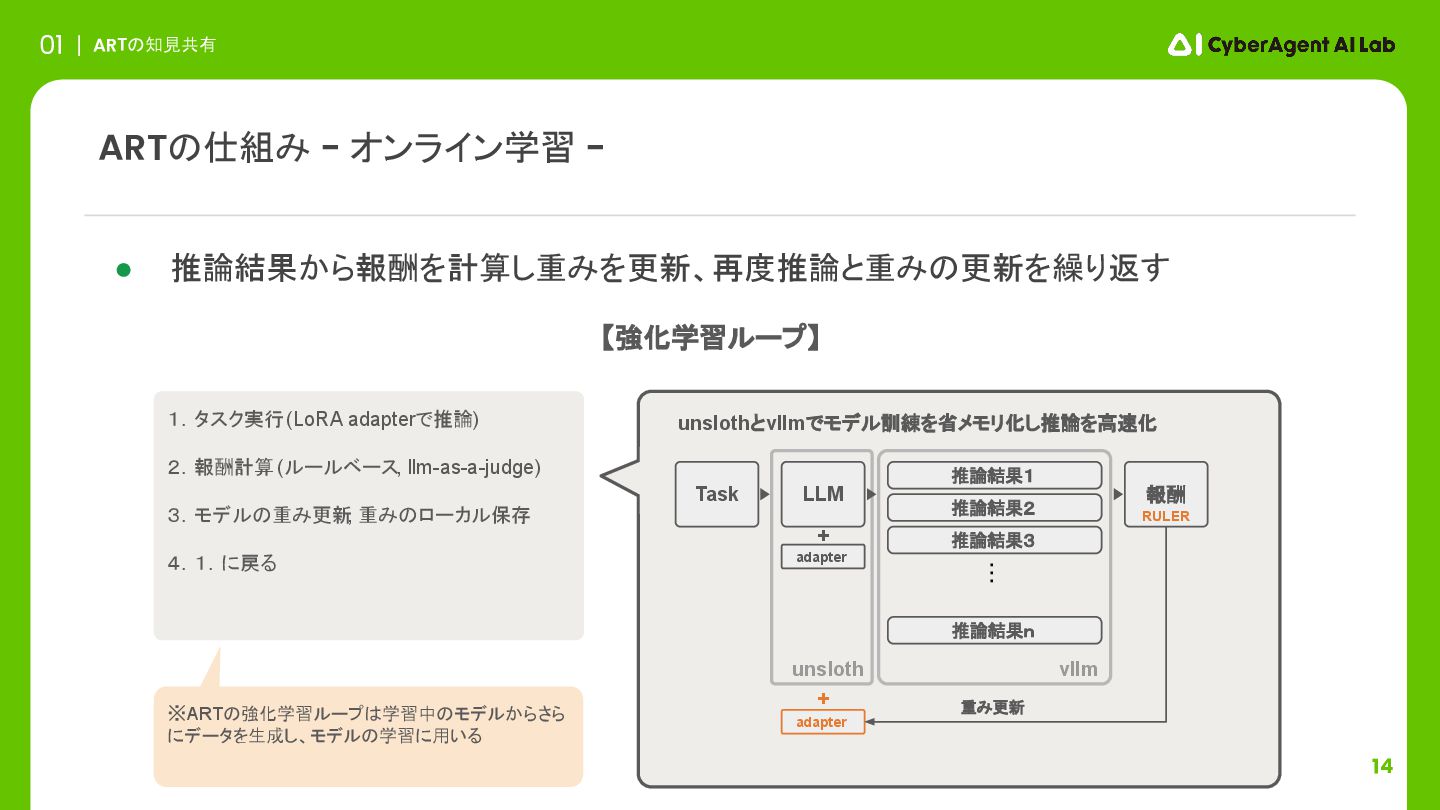Click the CyberAgent AI Lab logo

1281,45
